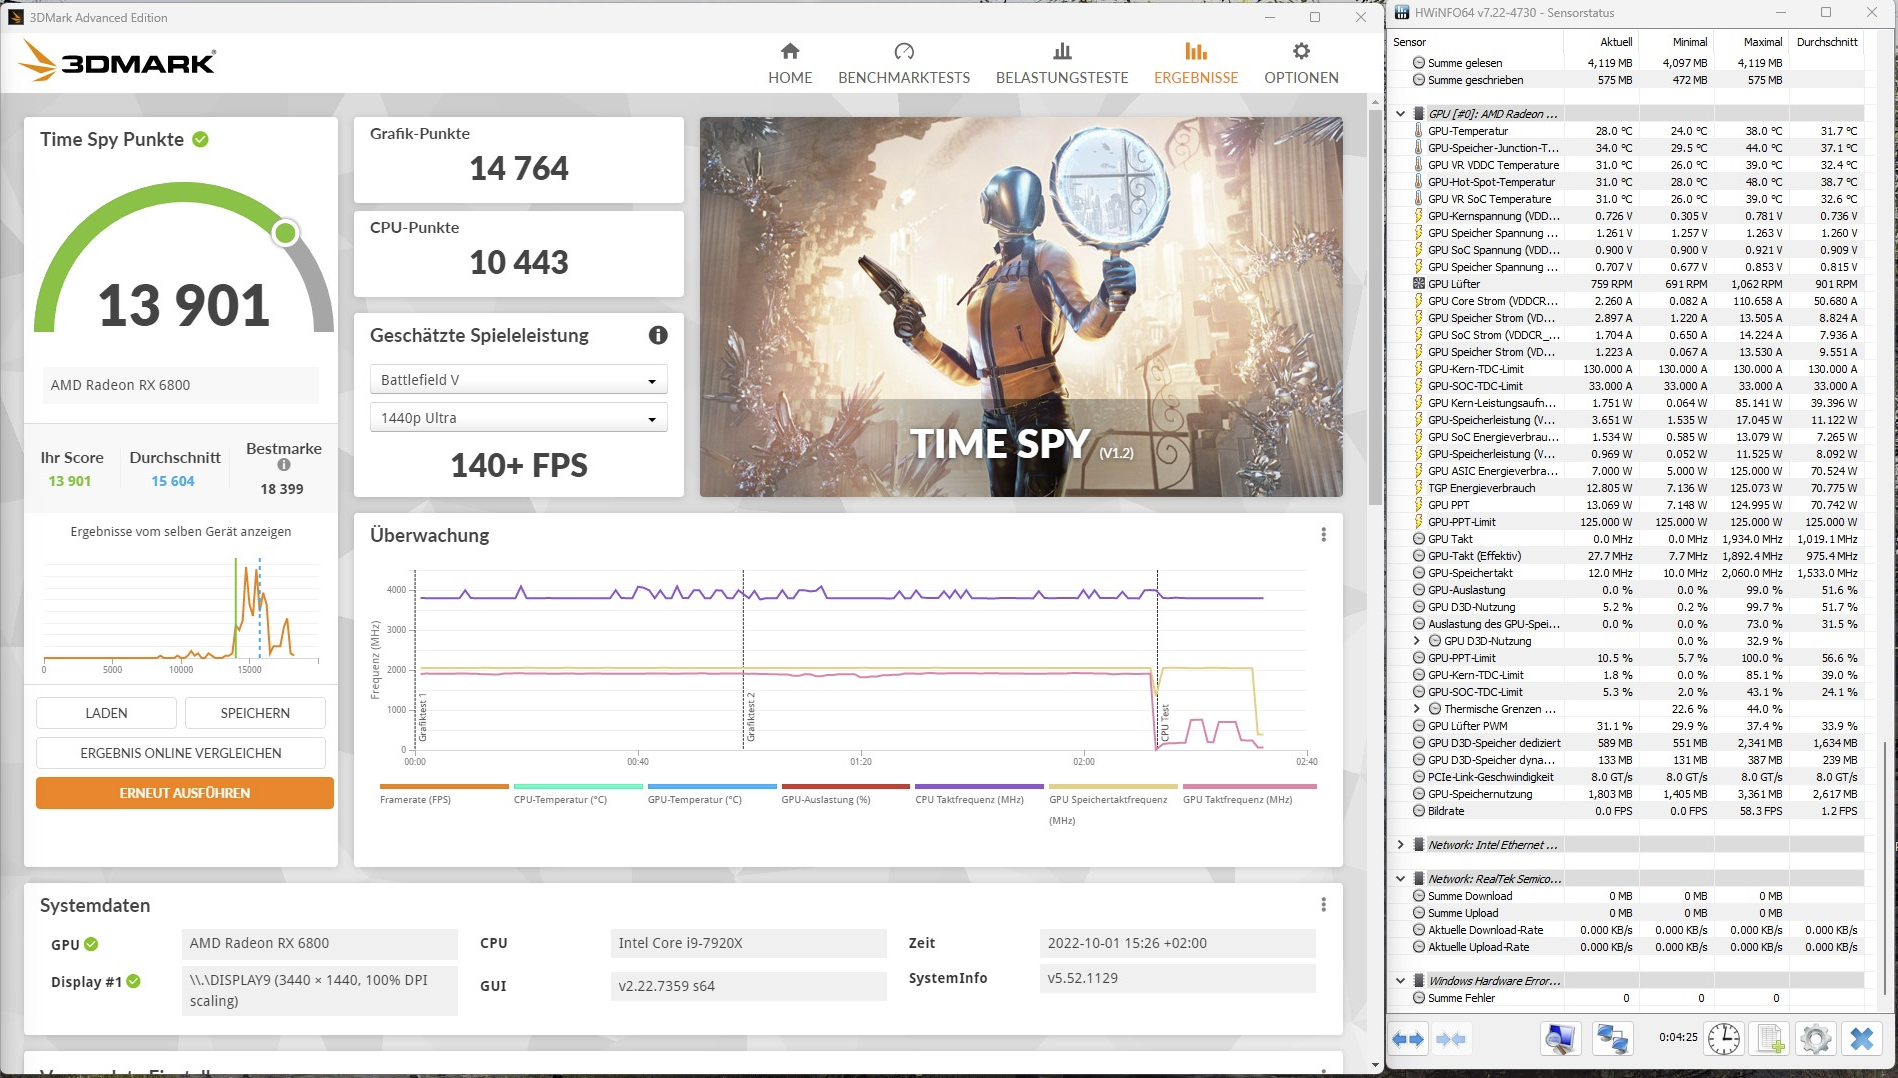1898x1078 pixels.
Task: Click the fan icon of the GPU Lüfter row
Action: [1418, 284]
